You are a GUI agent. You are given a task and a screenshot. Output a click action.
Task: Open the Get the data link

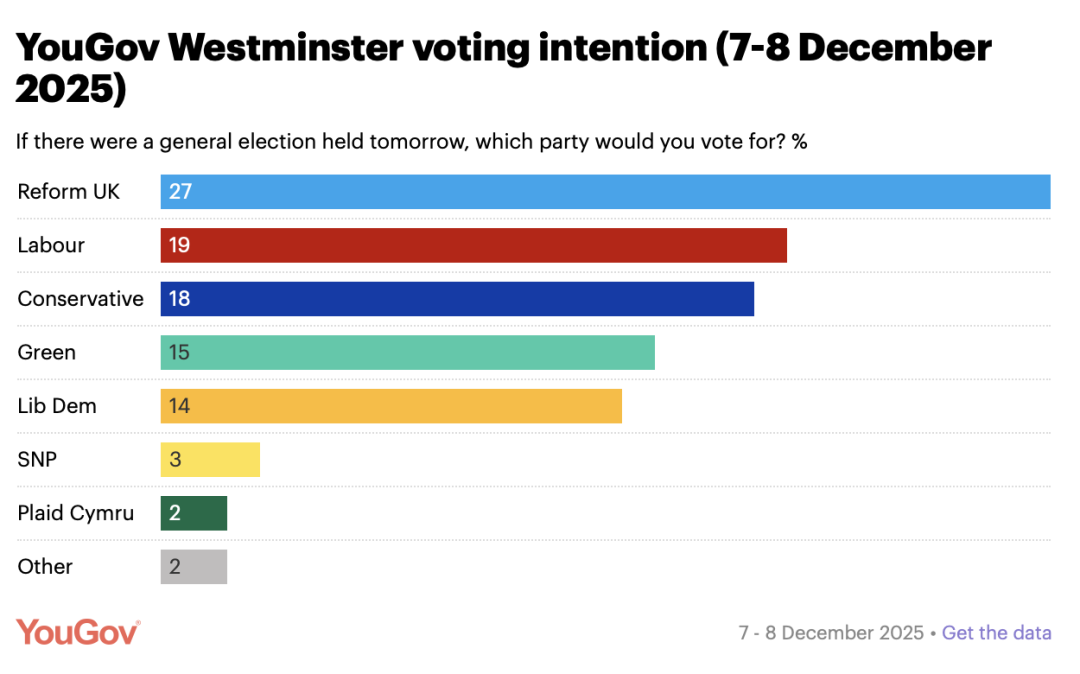tap(996, 633)
